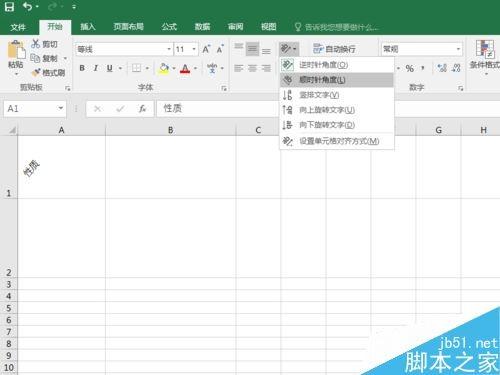Open the 复制 dropdown arrow
500x375 pixels.
(x=65, y=58)
